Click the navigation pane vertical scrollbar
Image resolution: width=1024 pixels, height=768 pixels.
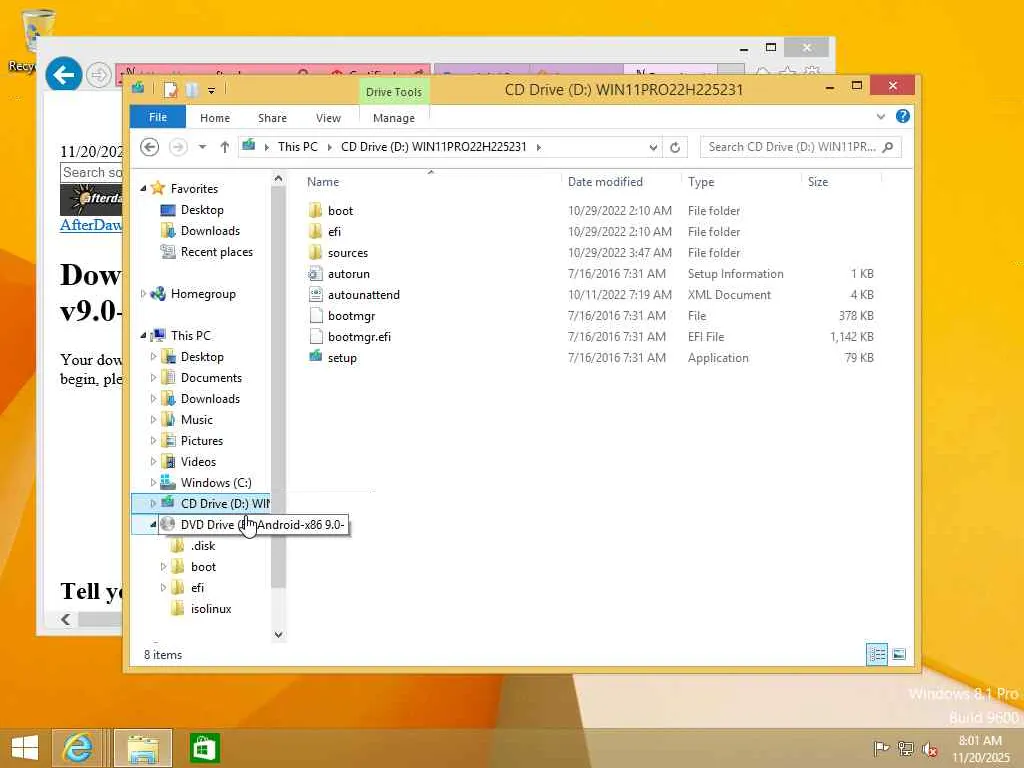point(278,385)
